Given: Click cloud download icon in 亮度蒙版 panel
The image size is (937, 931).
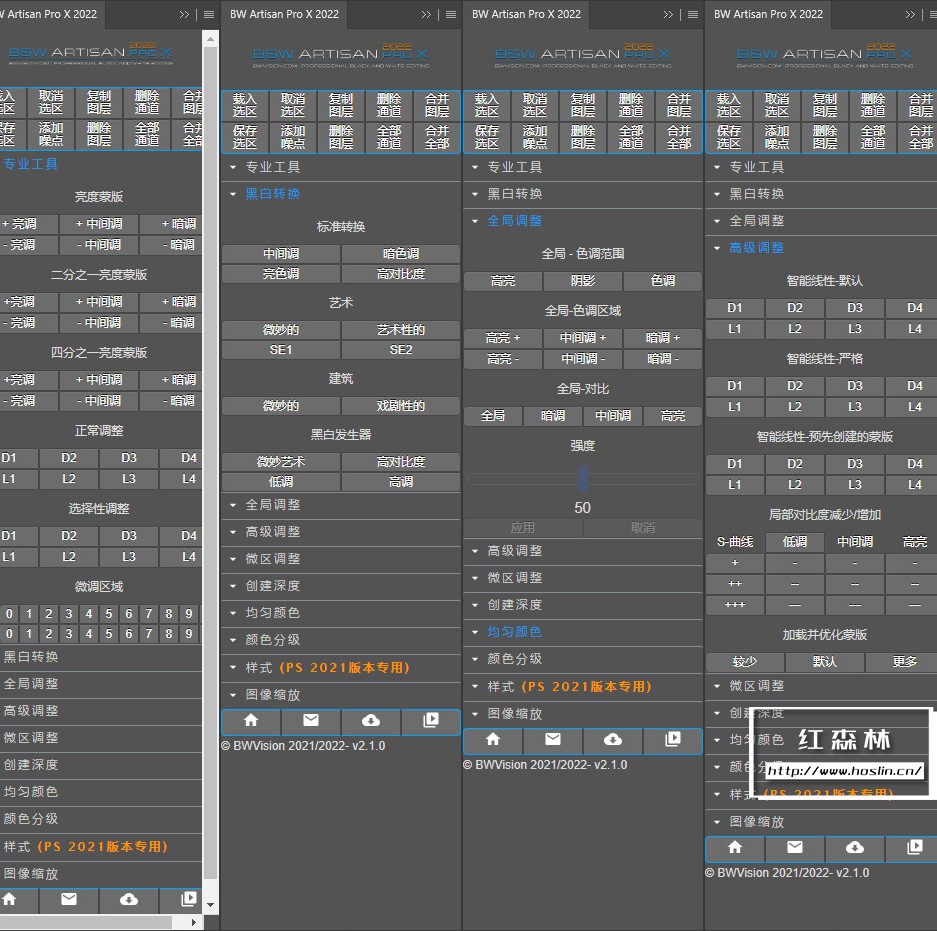Looking at the screenshot, I should [129, 900].
